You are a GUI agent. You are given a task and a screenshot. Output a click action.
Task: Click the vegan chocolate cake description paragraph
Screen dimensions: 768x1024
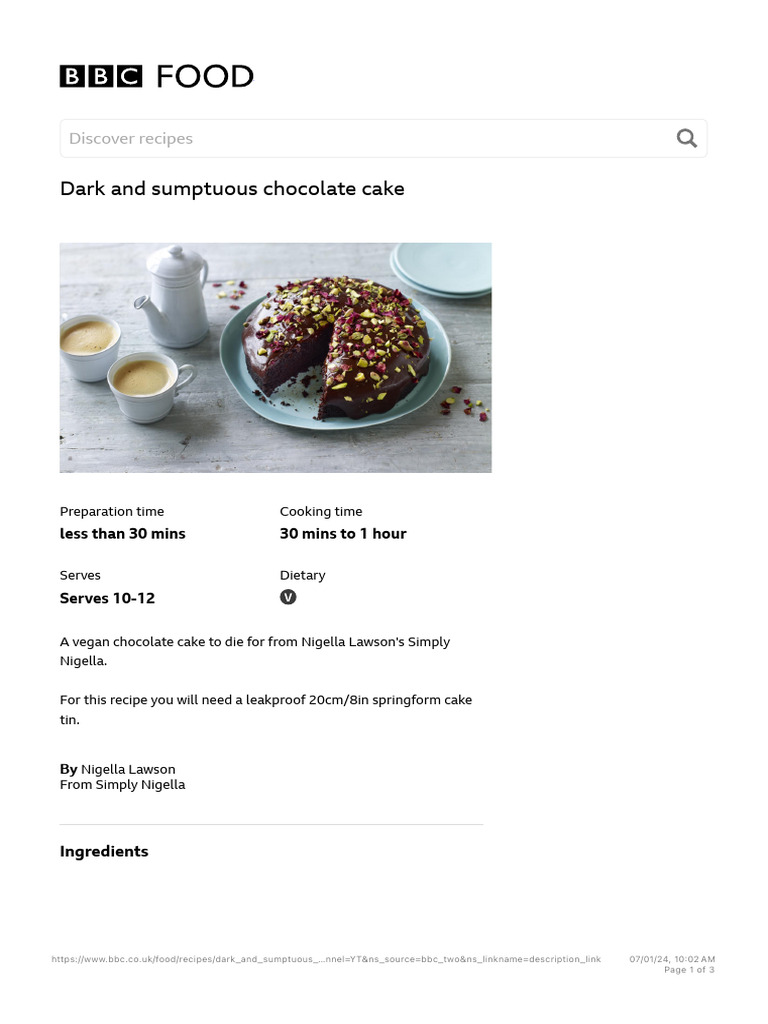tap(255, 651)
